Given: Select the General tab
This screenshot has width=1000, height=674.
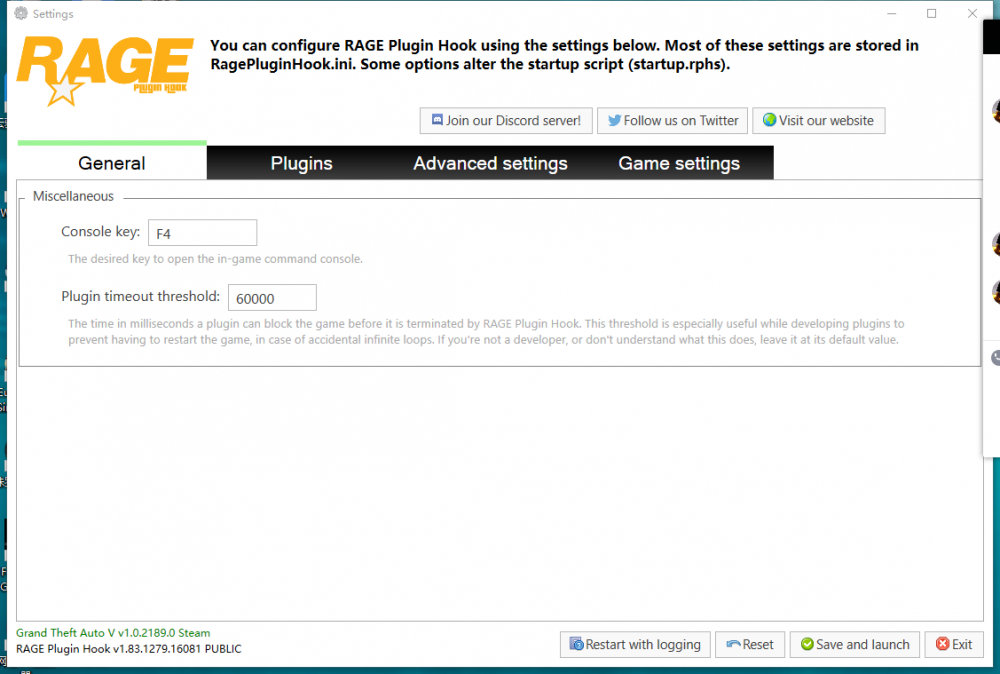Looking at the screenshot, I should [112, 164].
